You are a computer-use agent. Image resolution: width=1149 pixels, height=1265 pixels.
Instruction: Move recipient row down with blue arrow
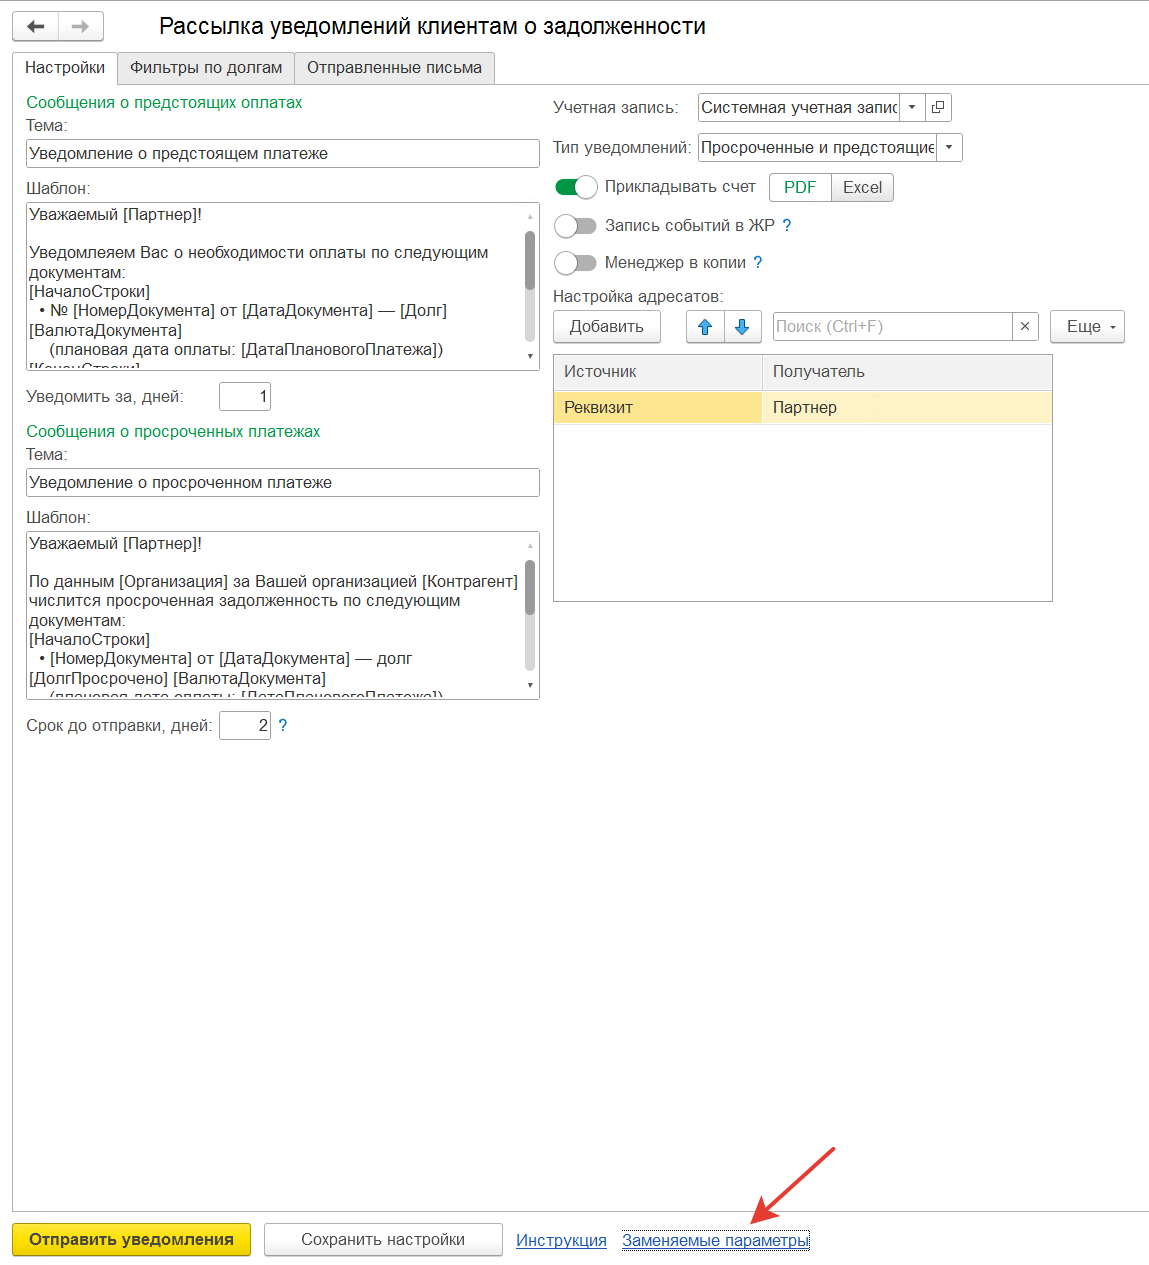(742, 327)
